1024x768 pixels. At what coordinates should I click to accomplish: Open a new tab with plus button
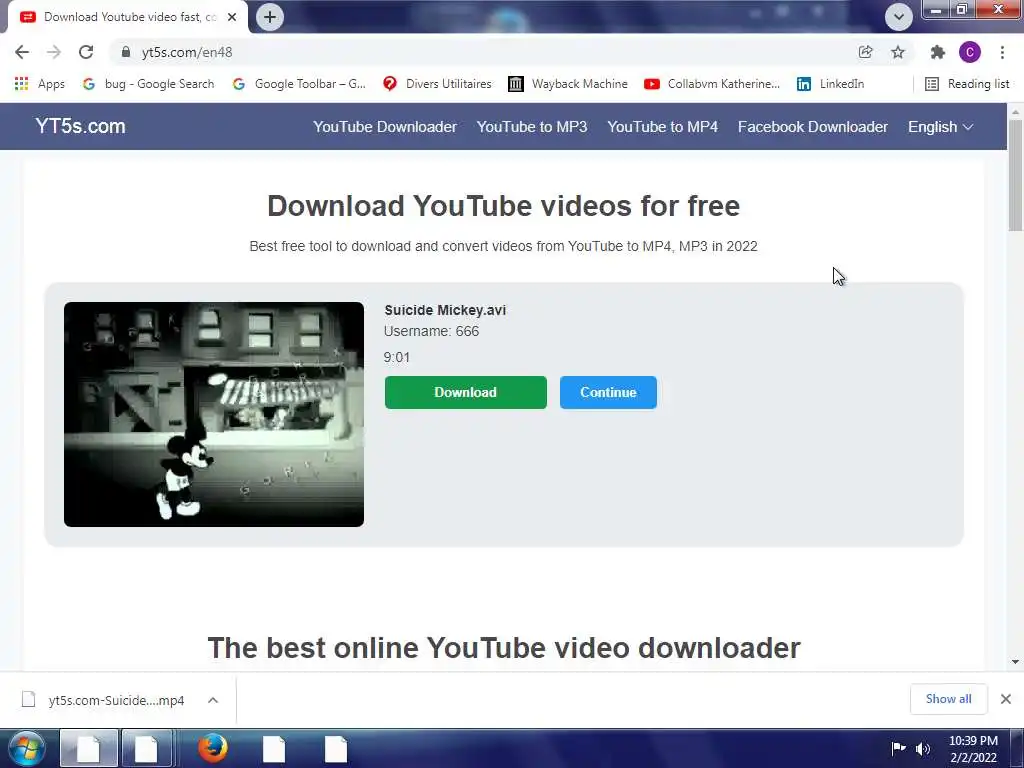[270, 17]
